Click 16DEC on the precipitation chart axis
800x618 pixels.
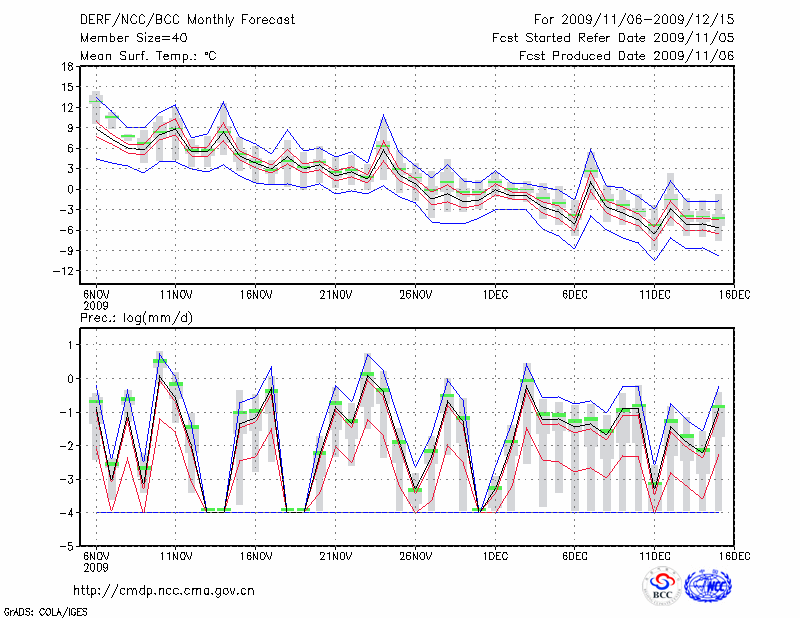point(735,555)
